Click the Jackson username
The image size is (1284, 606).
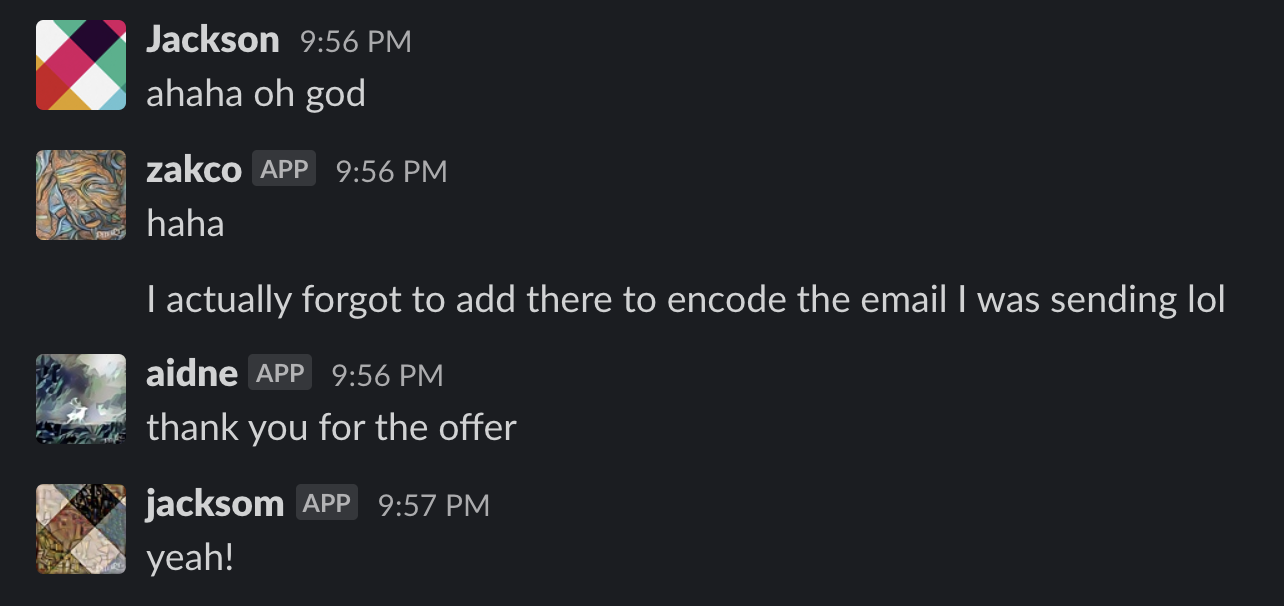pyautogui.click(x=213, y=40)
